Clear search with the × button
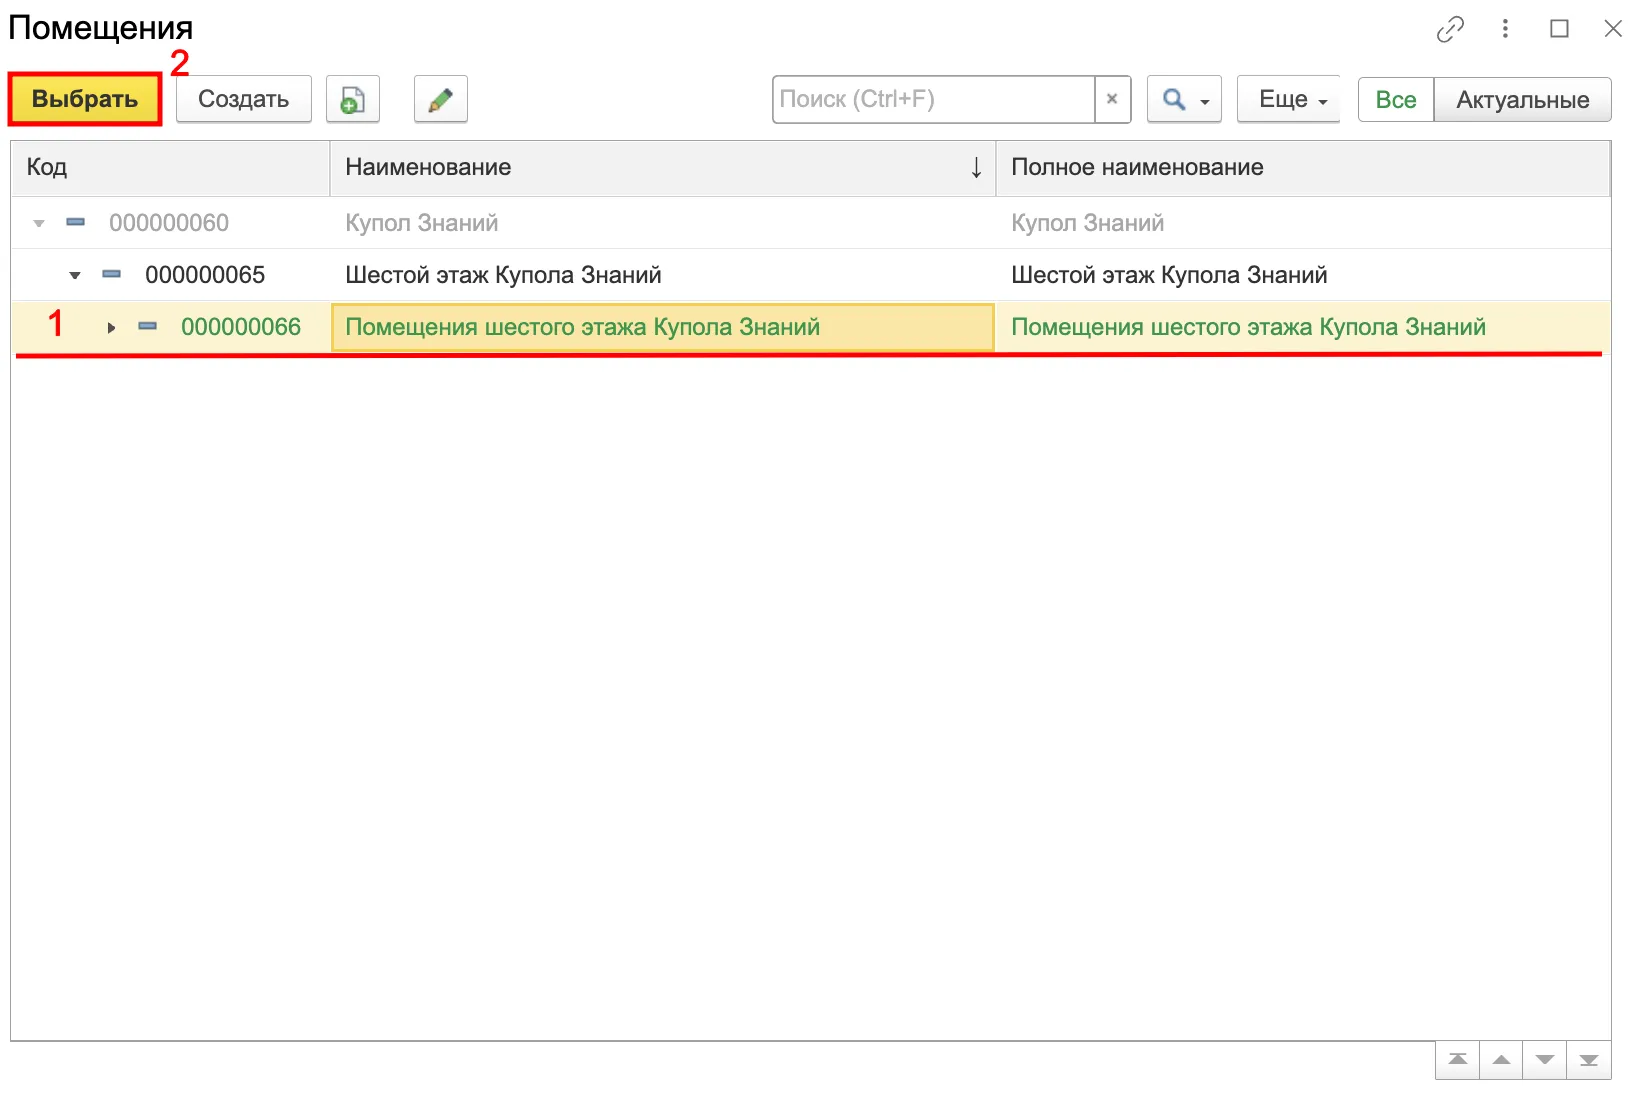Image resolution: width=1642 pixels, height=1094 pixels. (1112, 99)
